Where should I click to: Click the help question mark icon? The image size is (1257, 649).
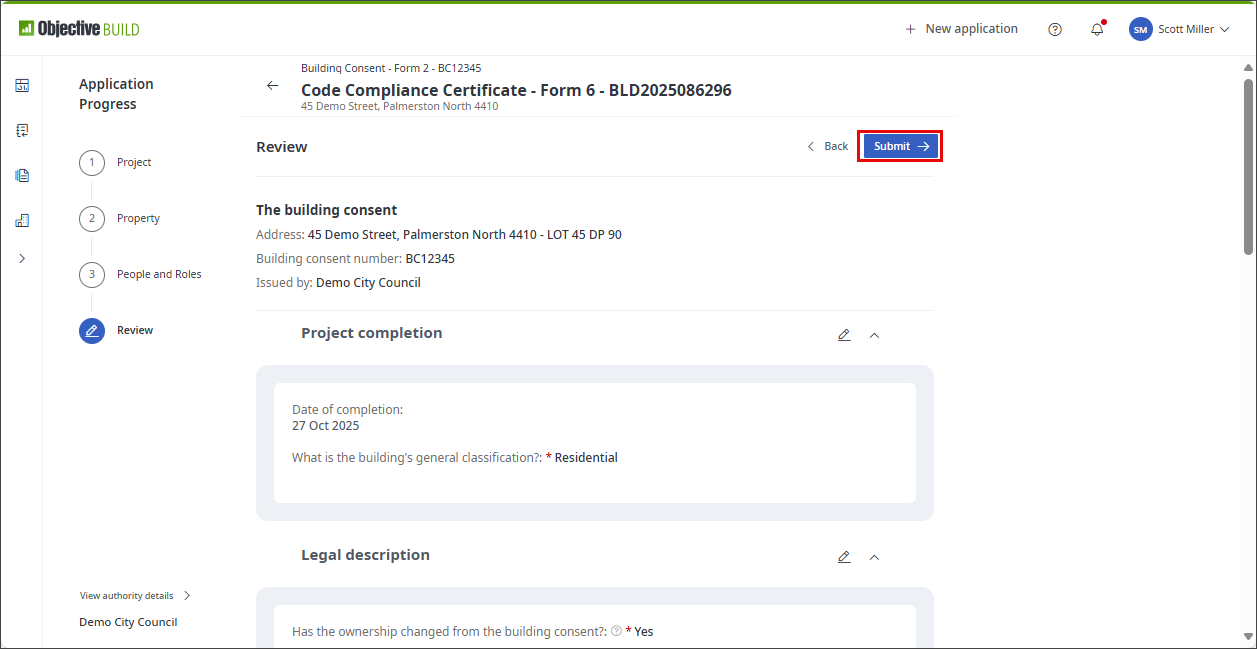[1055, 29]
